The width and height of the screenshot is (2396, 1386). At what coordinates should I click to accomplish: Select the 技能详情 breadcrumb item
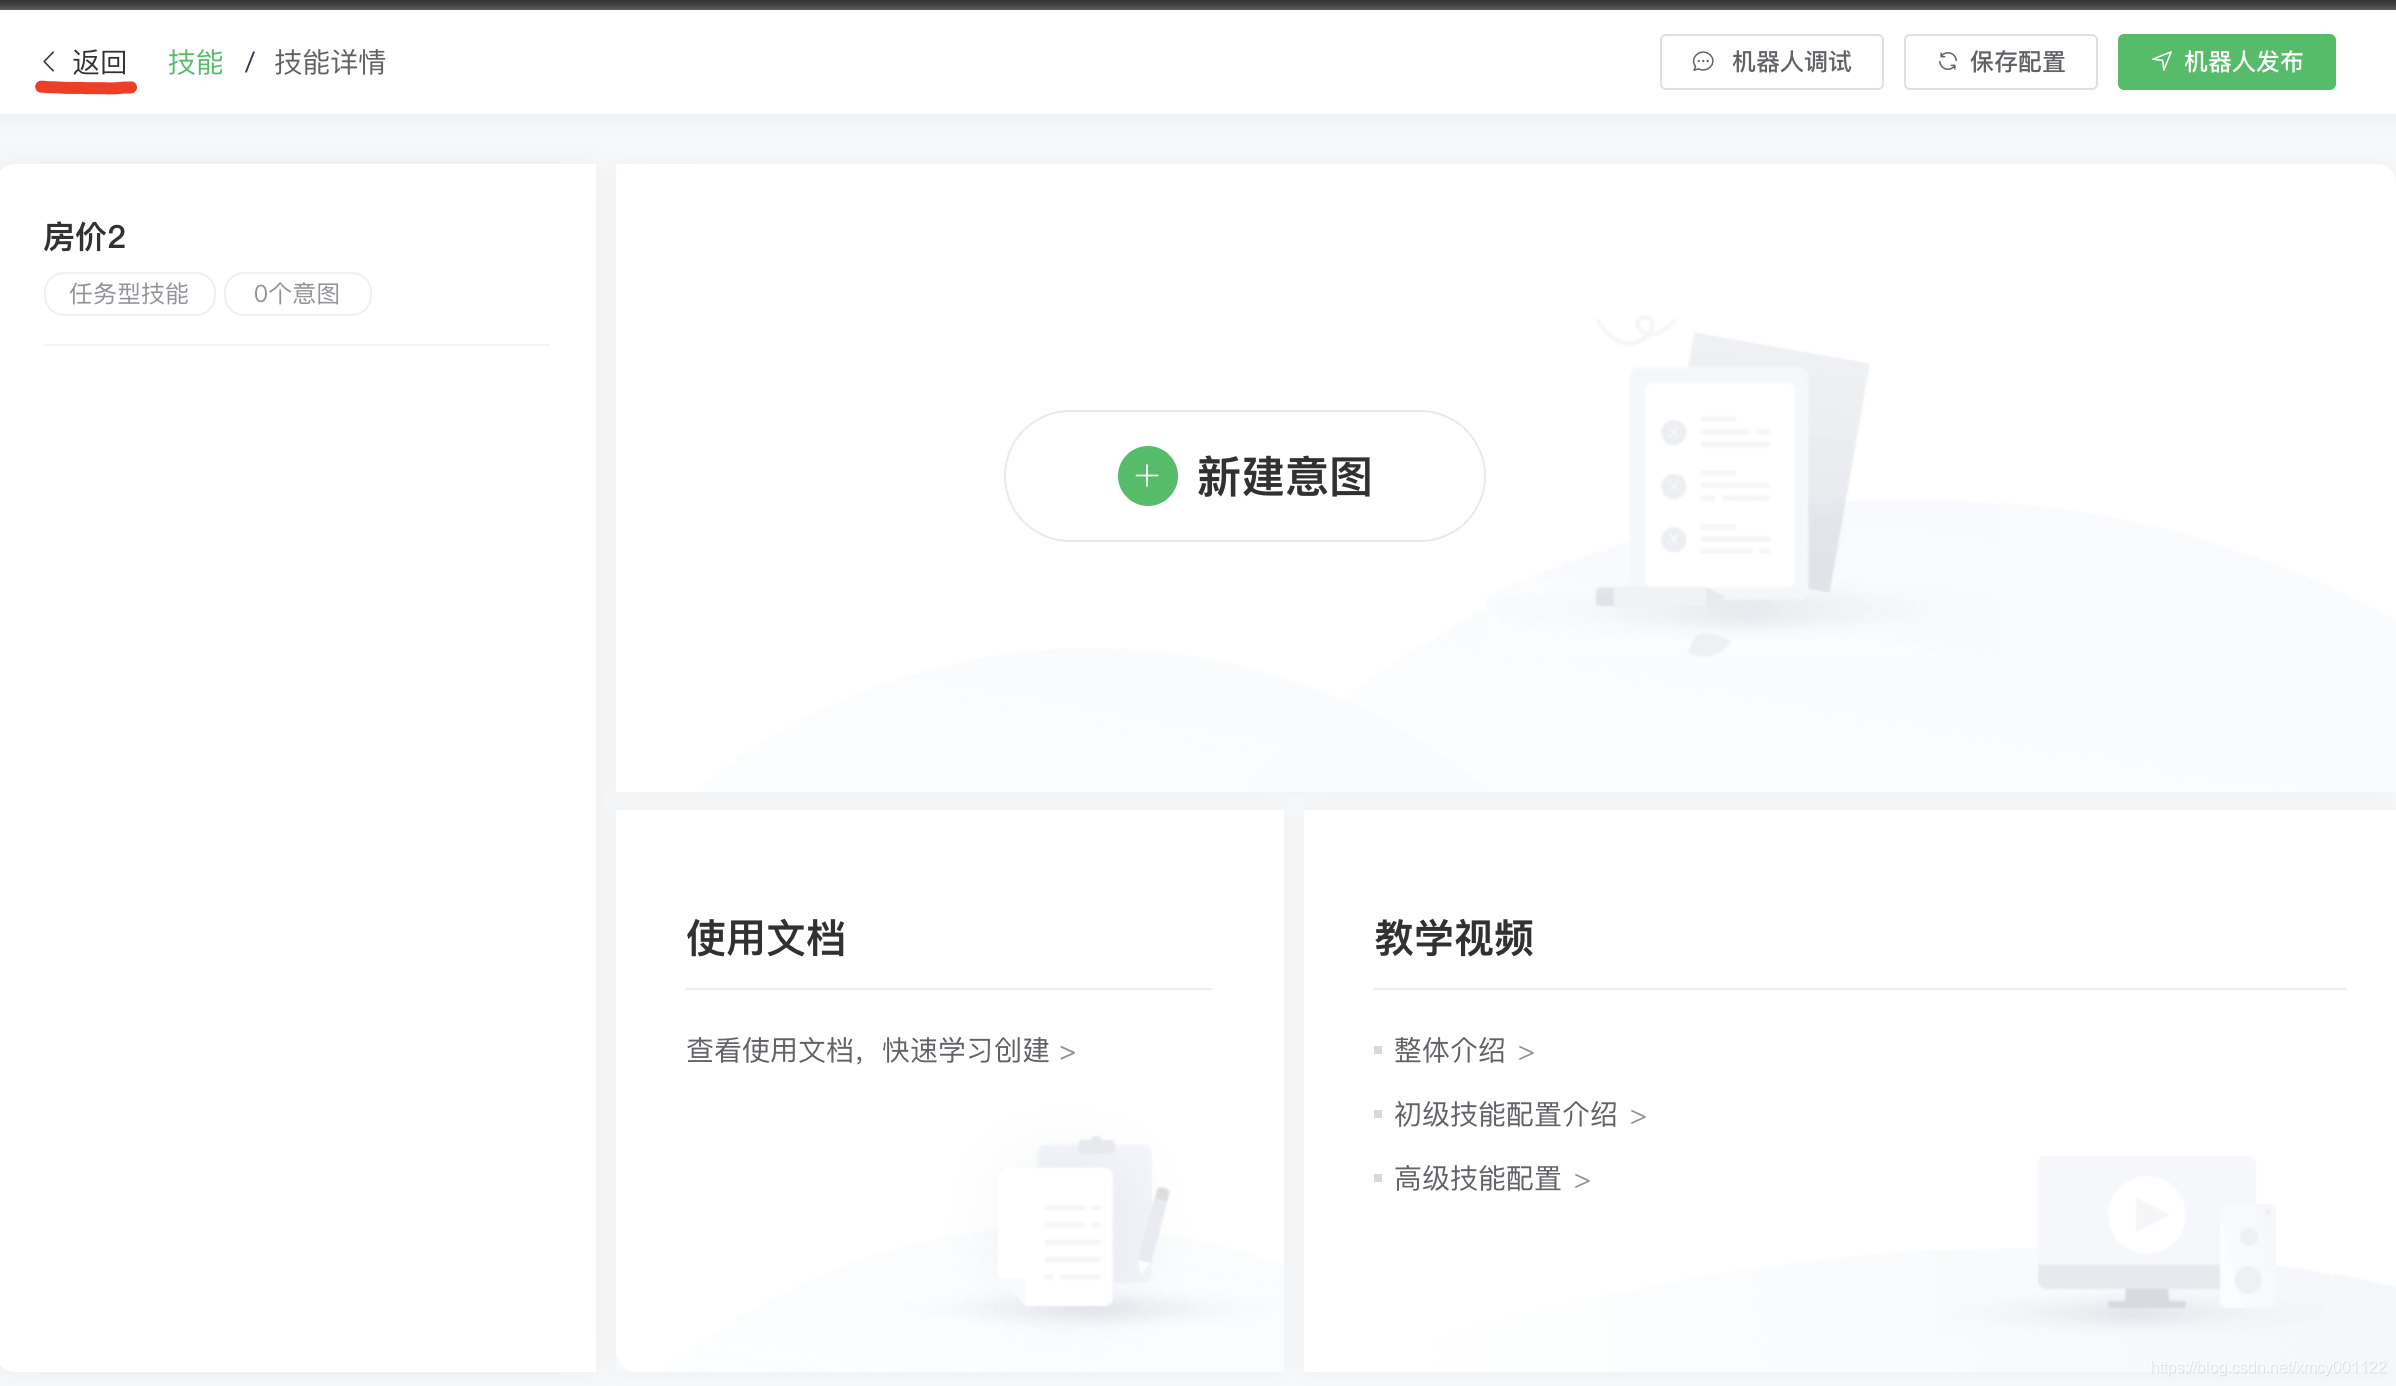click(x=330, y=62)
